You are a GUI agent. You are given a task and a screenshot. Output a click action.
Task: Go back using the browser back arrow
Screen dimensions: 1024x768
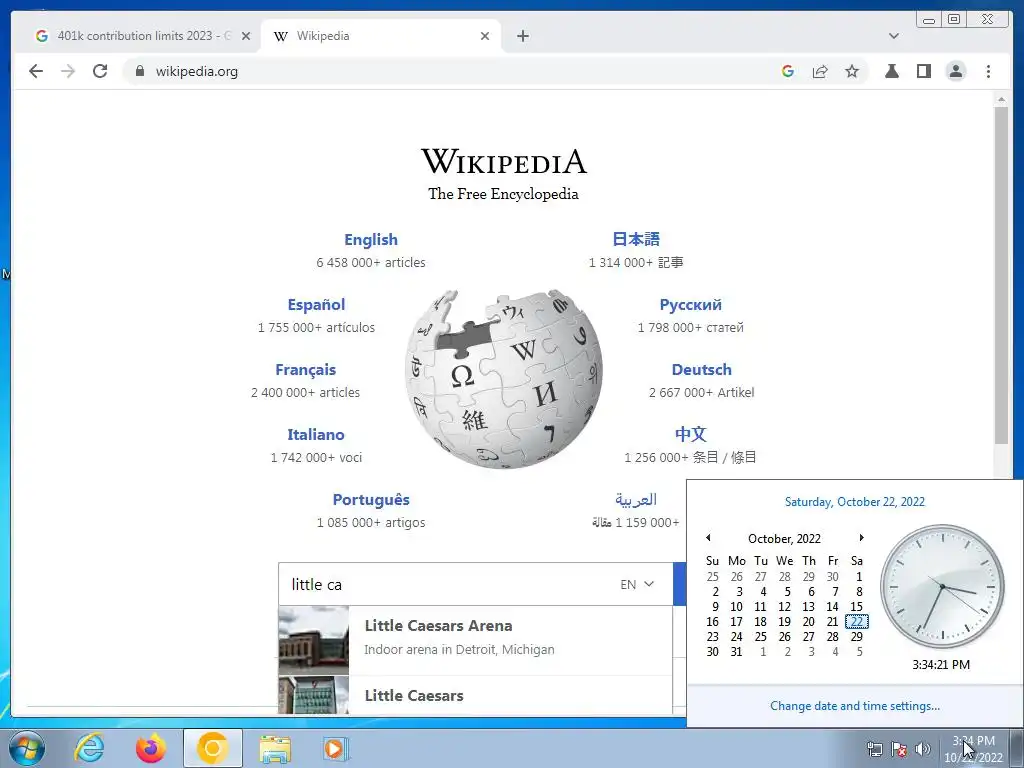[x=36, y=71]
